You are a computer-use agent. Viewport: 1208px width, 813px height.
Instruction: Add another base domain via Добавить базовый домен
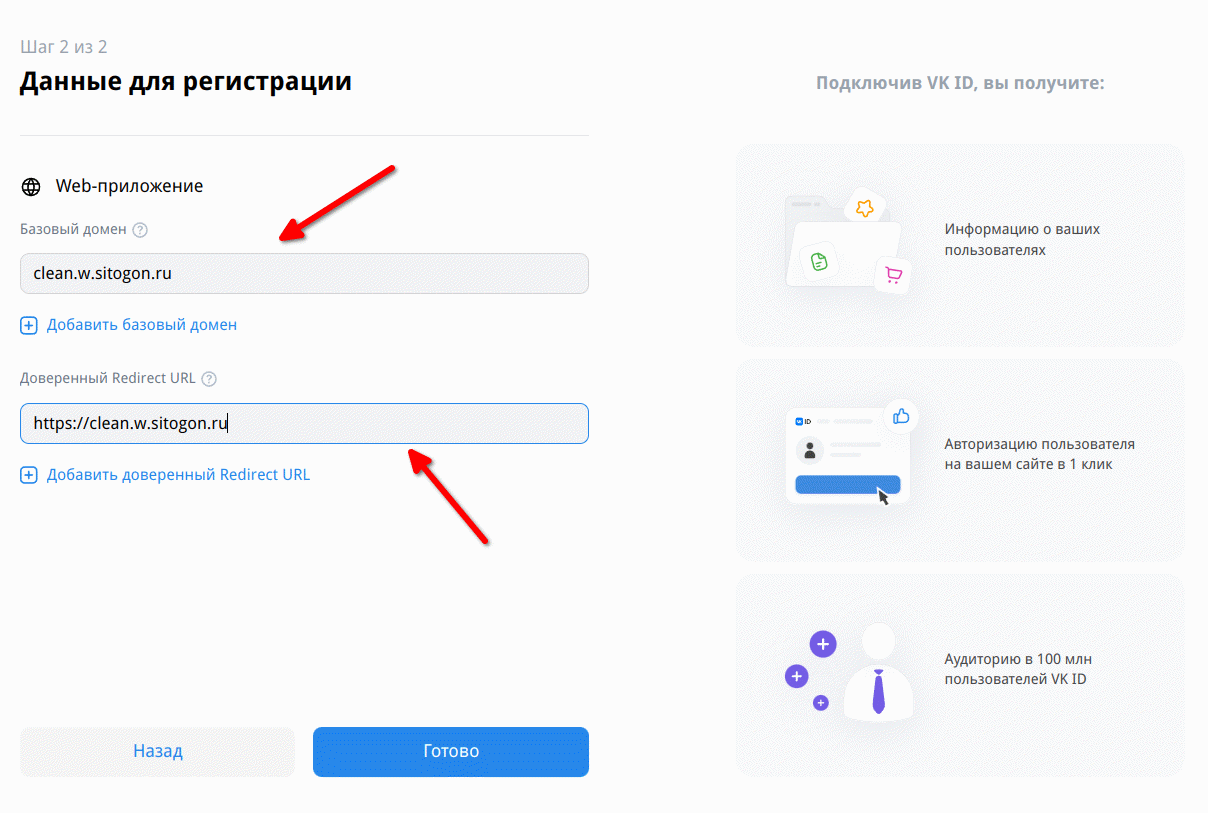[142, 325]
